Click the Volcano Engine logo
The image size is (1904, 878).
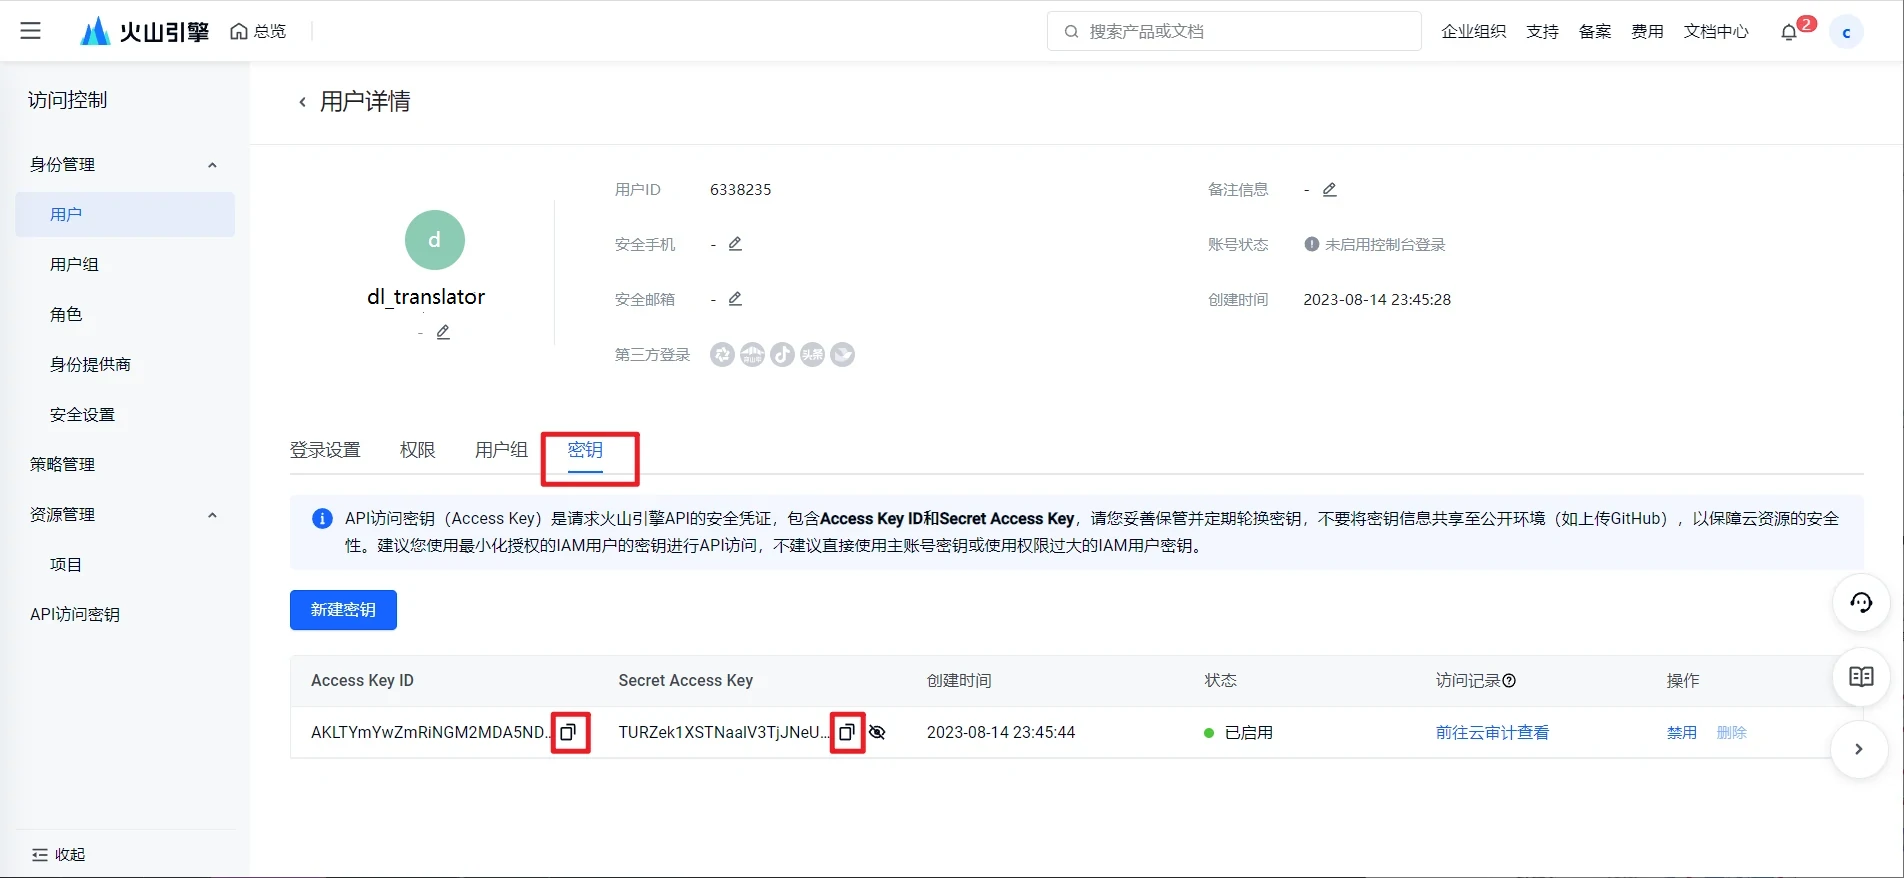(x=145, y=32)
